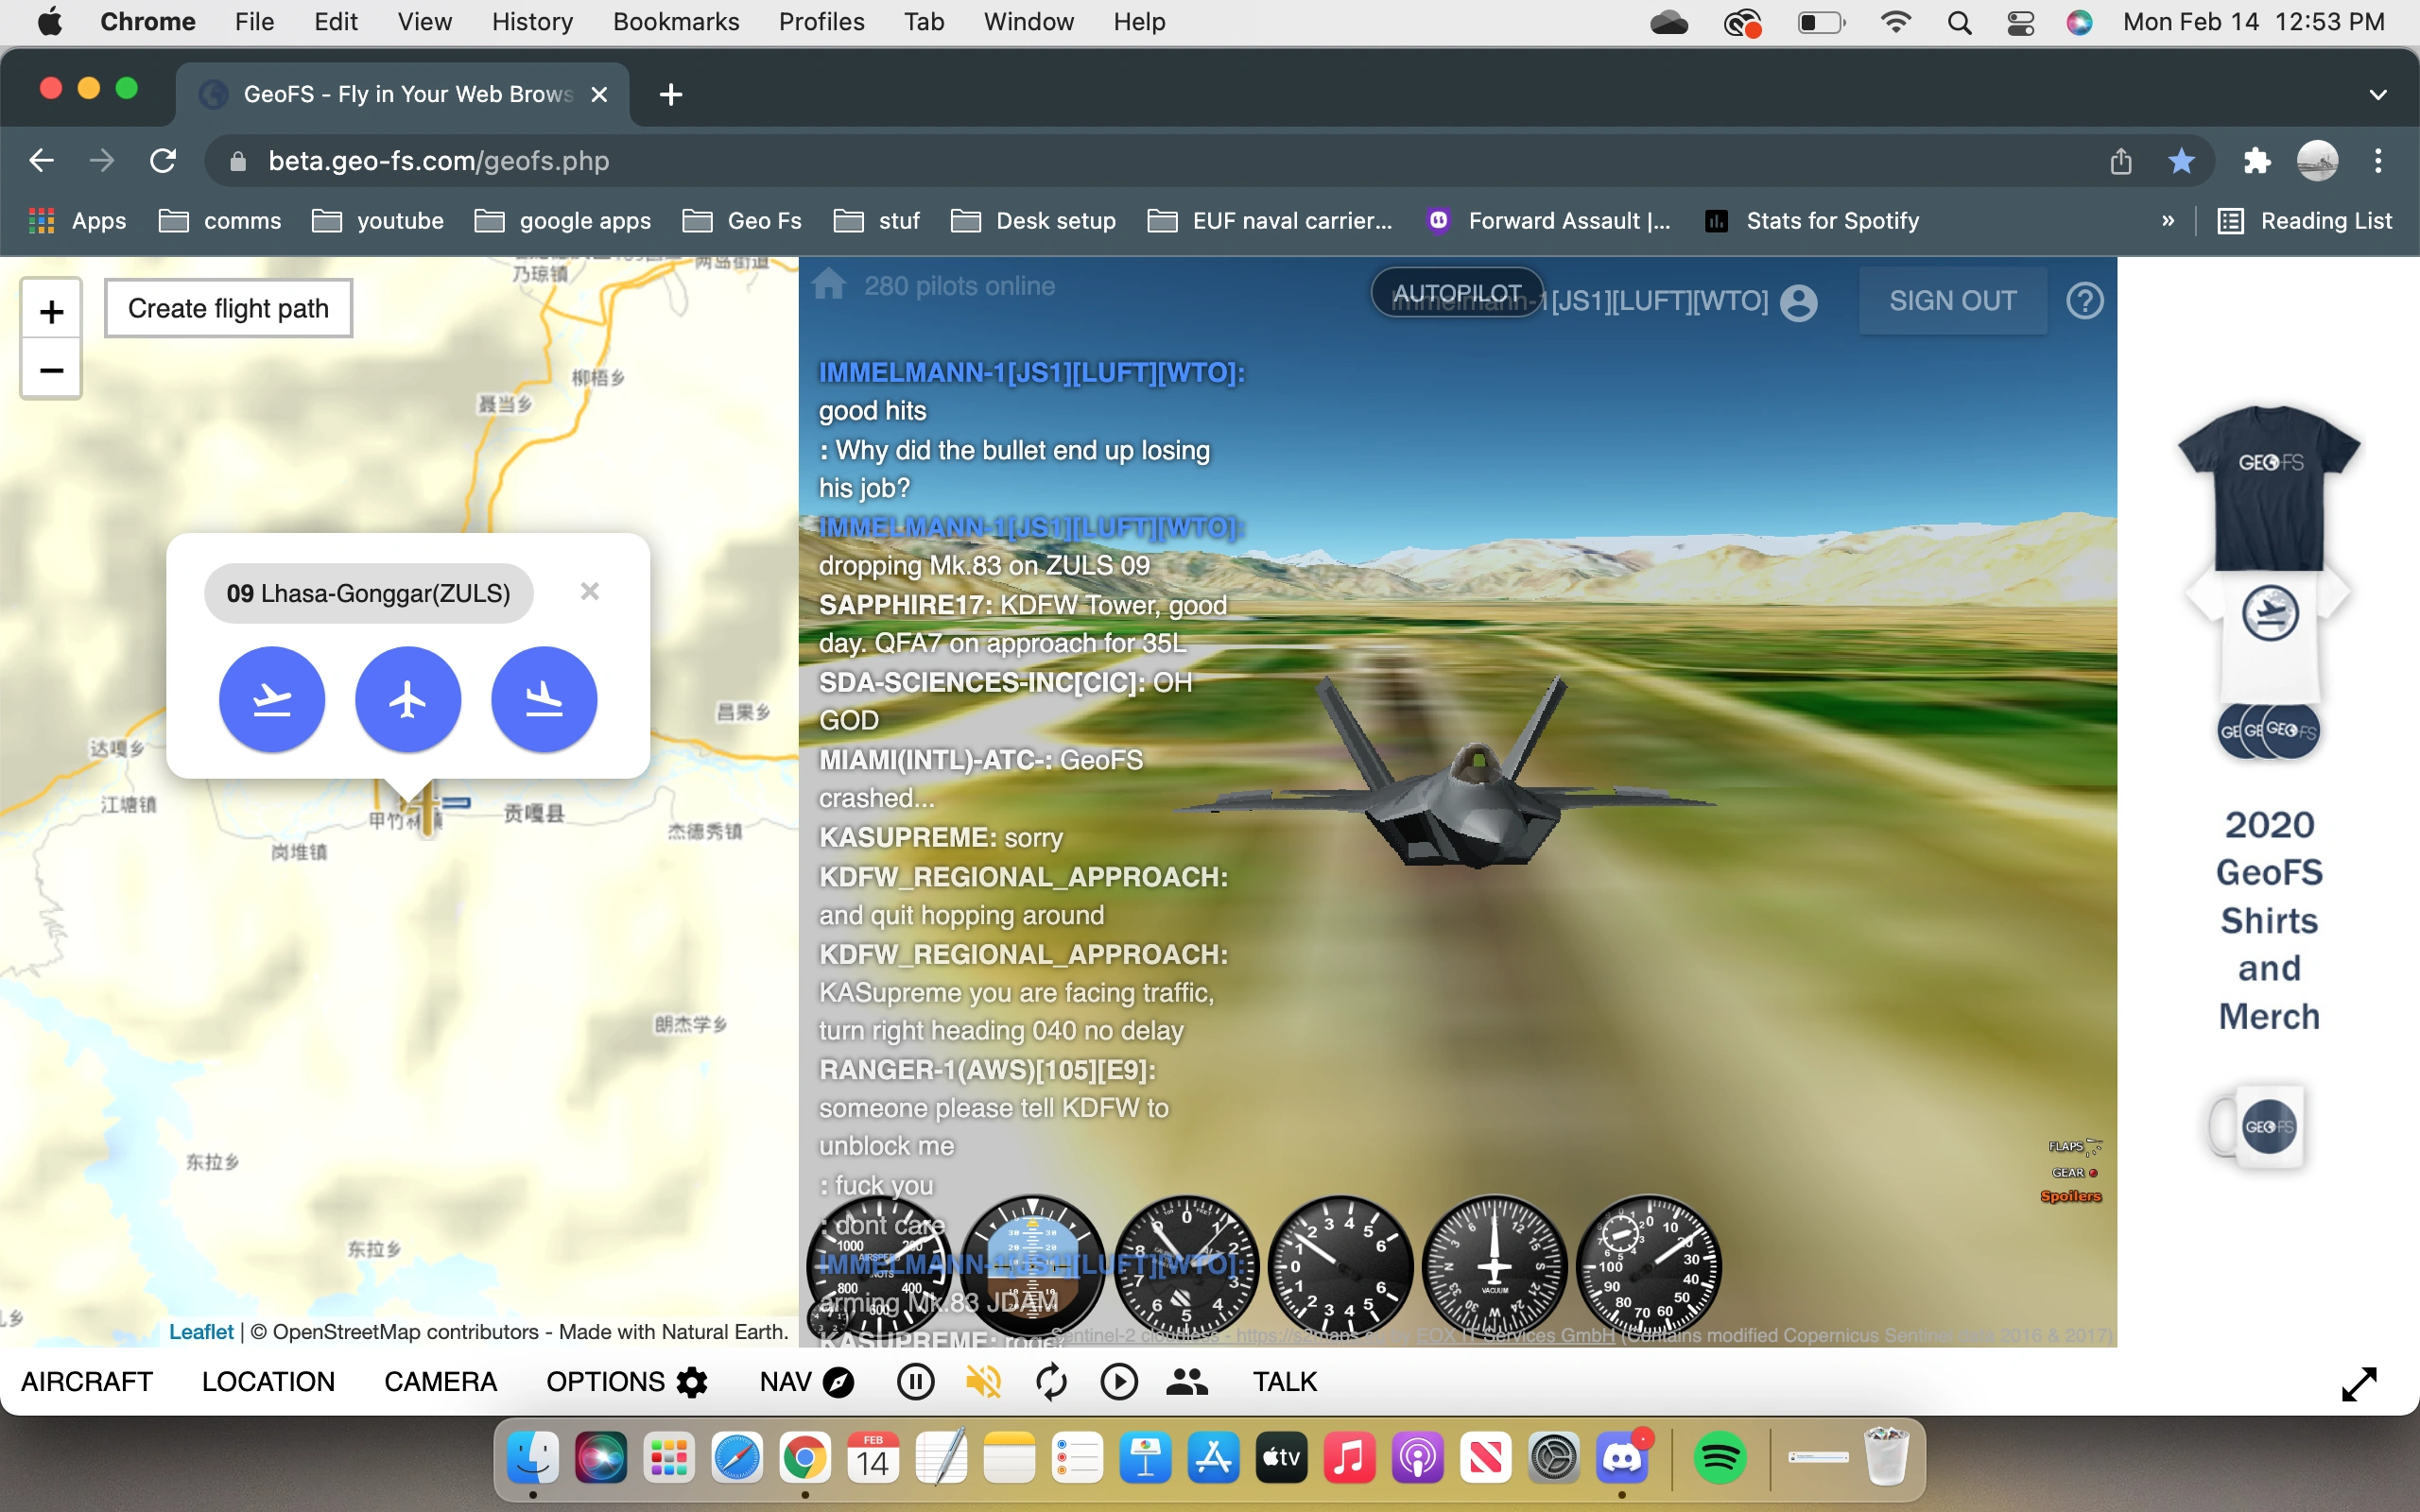The height and width of the screenshot is (1512, 2420).
Task: Open the AIRCRAFT menu
Action: [x=87, y=1382]
